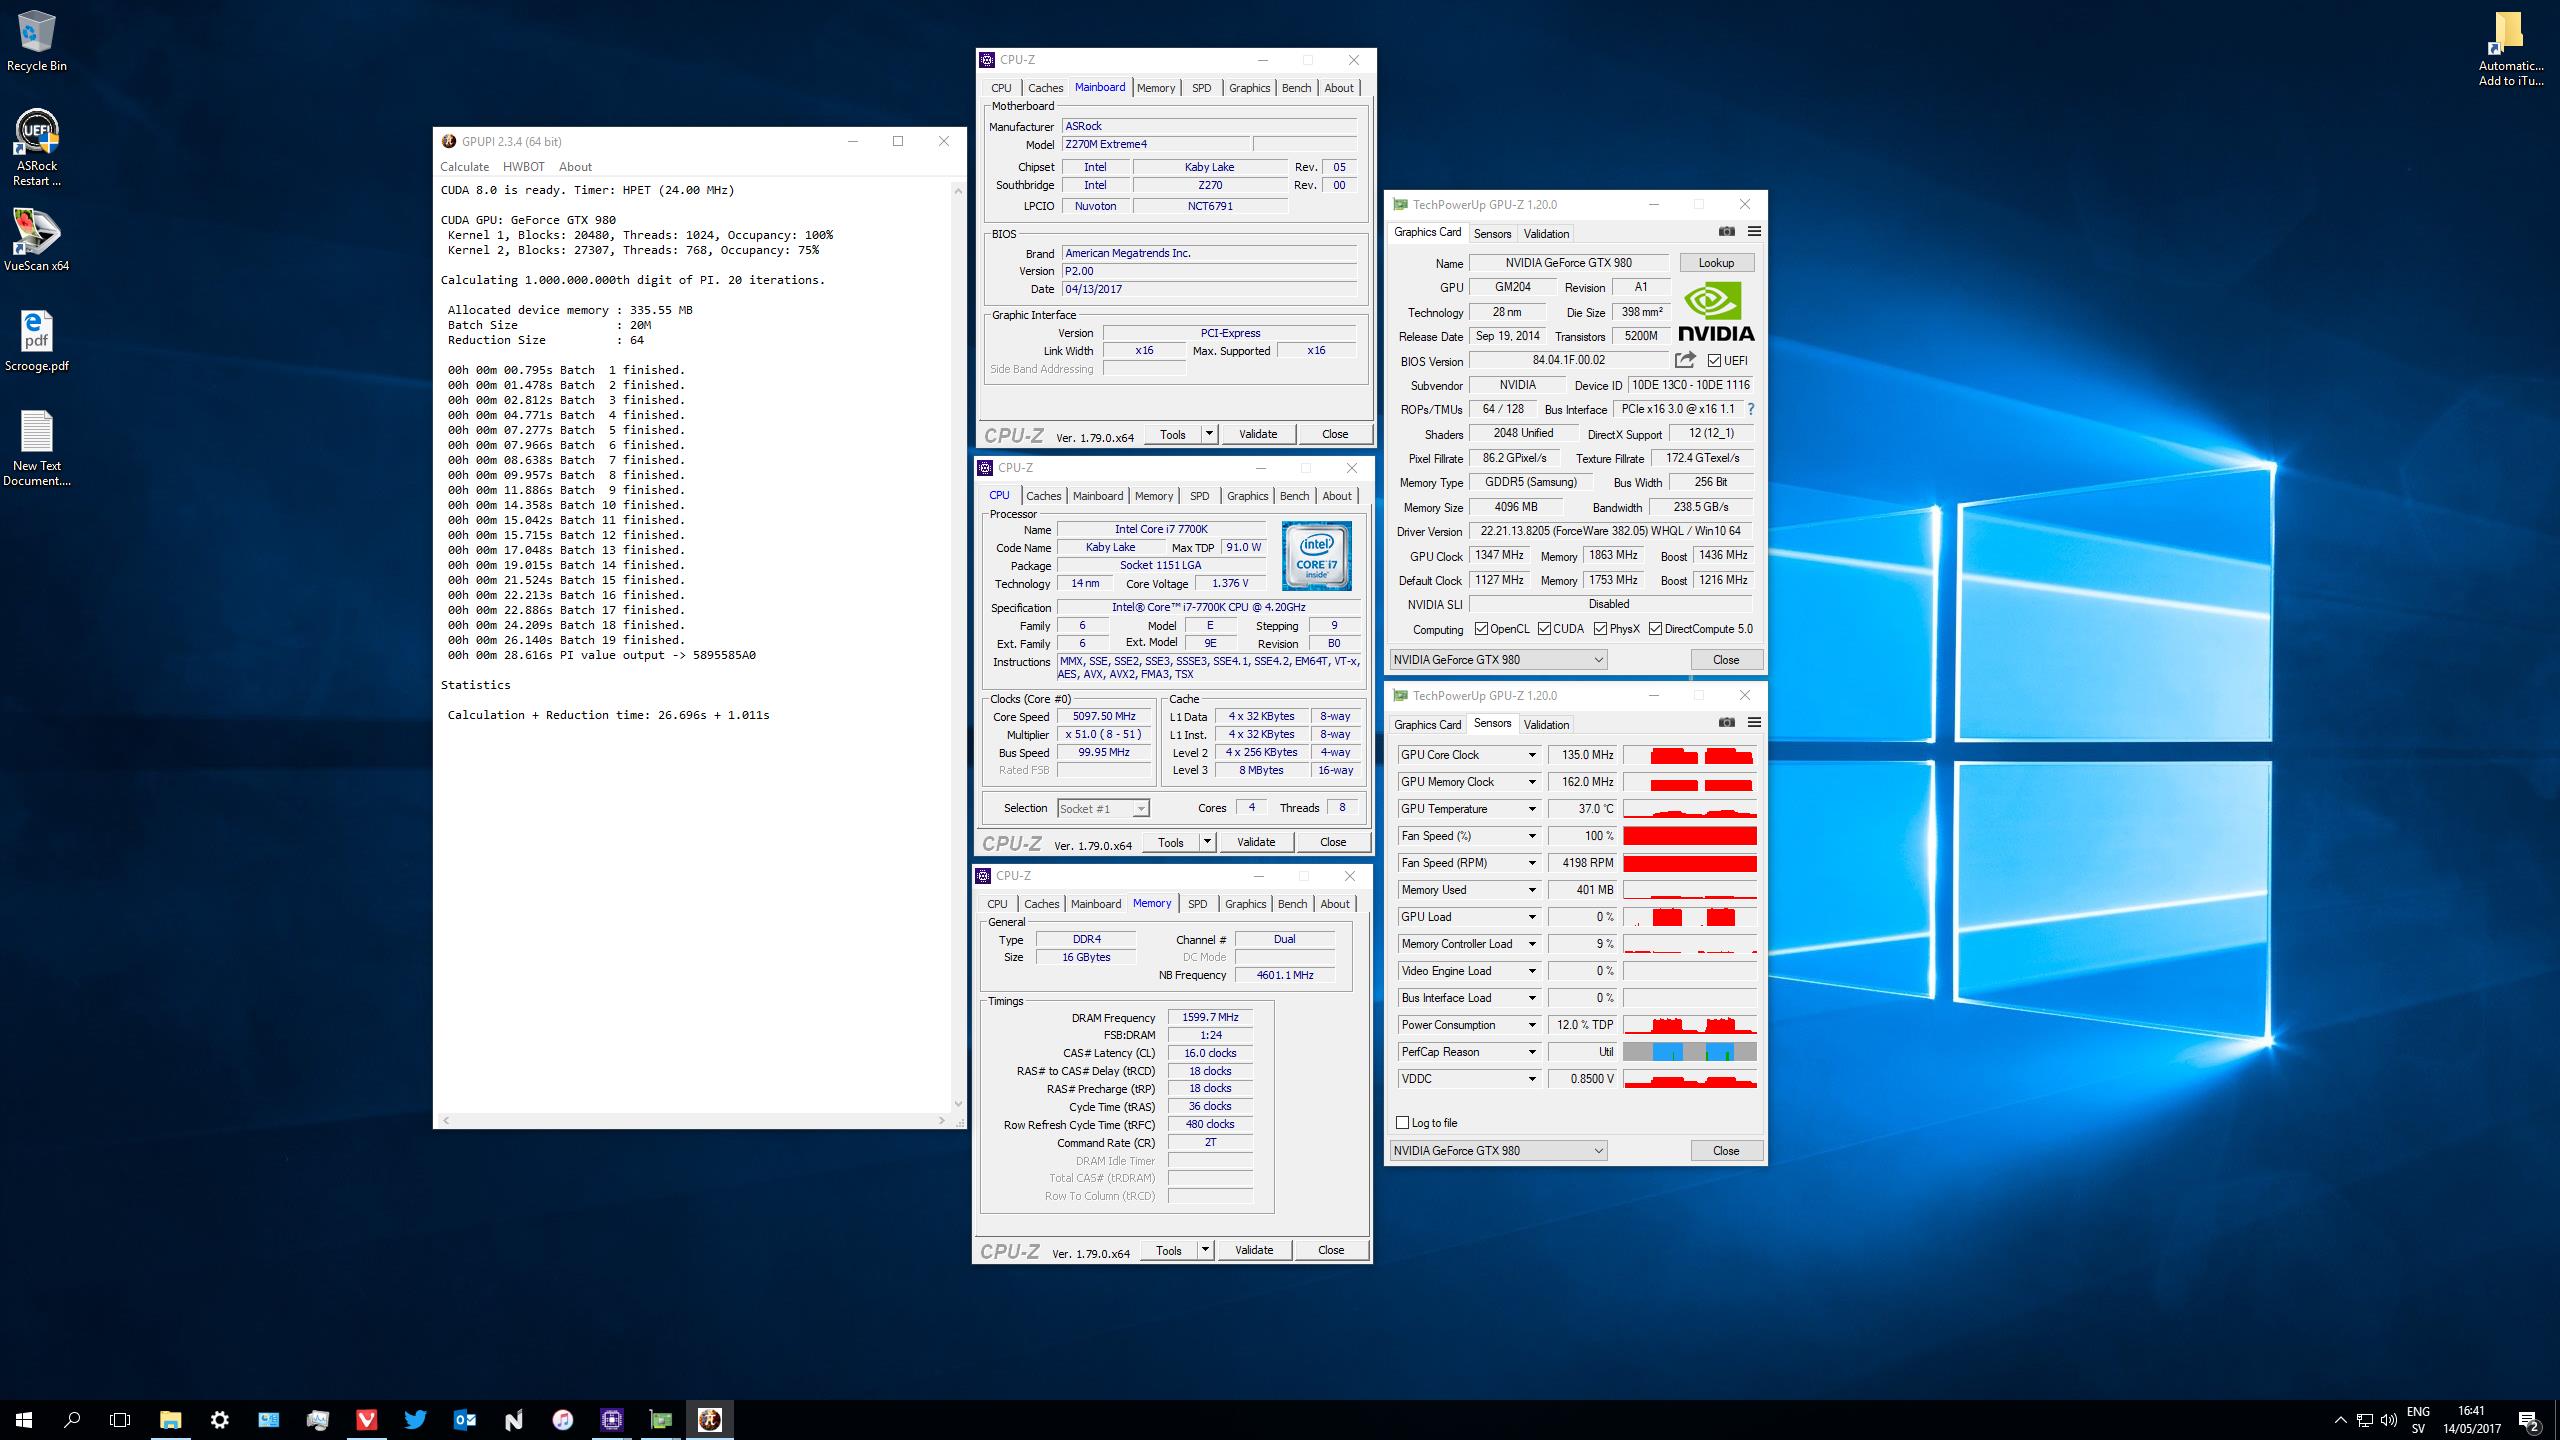Open Settings gear from the taskbar
The height and width of the screenshot is (1440, 2560).
[x=220, y=1419]
